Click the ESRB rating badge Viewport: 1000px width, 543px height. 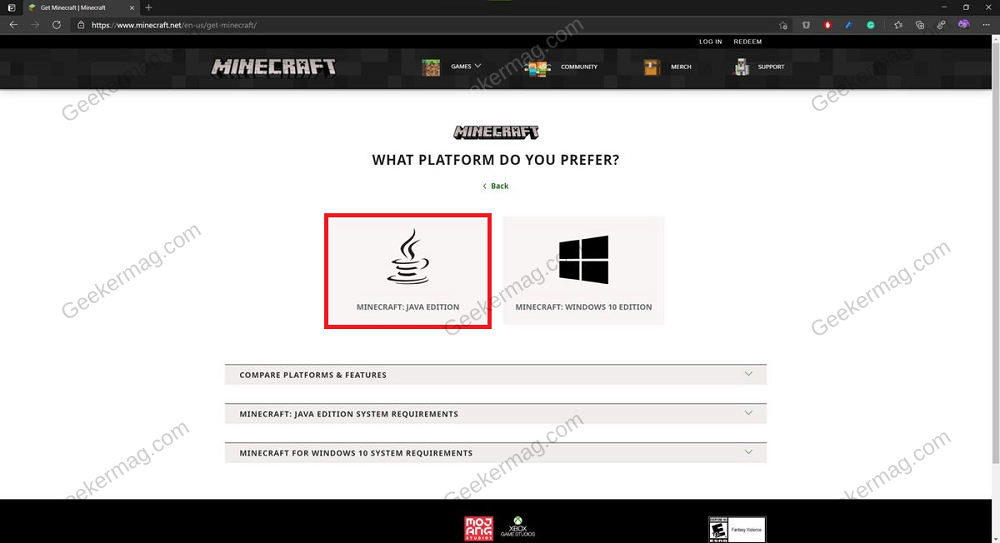pos(737,530)
